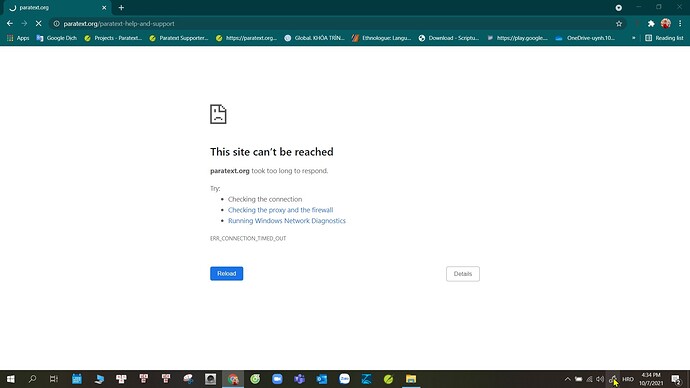Click the forward navigation arrow
The image size is (690, 388).
pos(24,23)
